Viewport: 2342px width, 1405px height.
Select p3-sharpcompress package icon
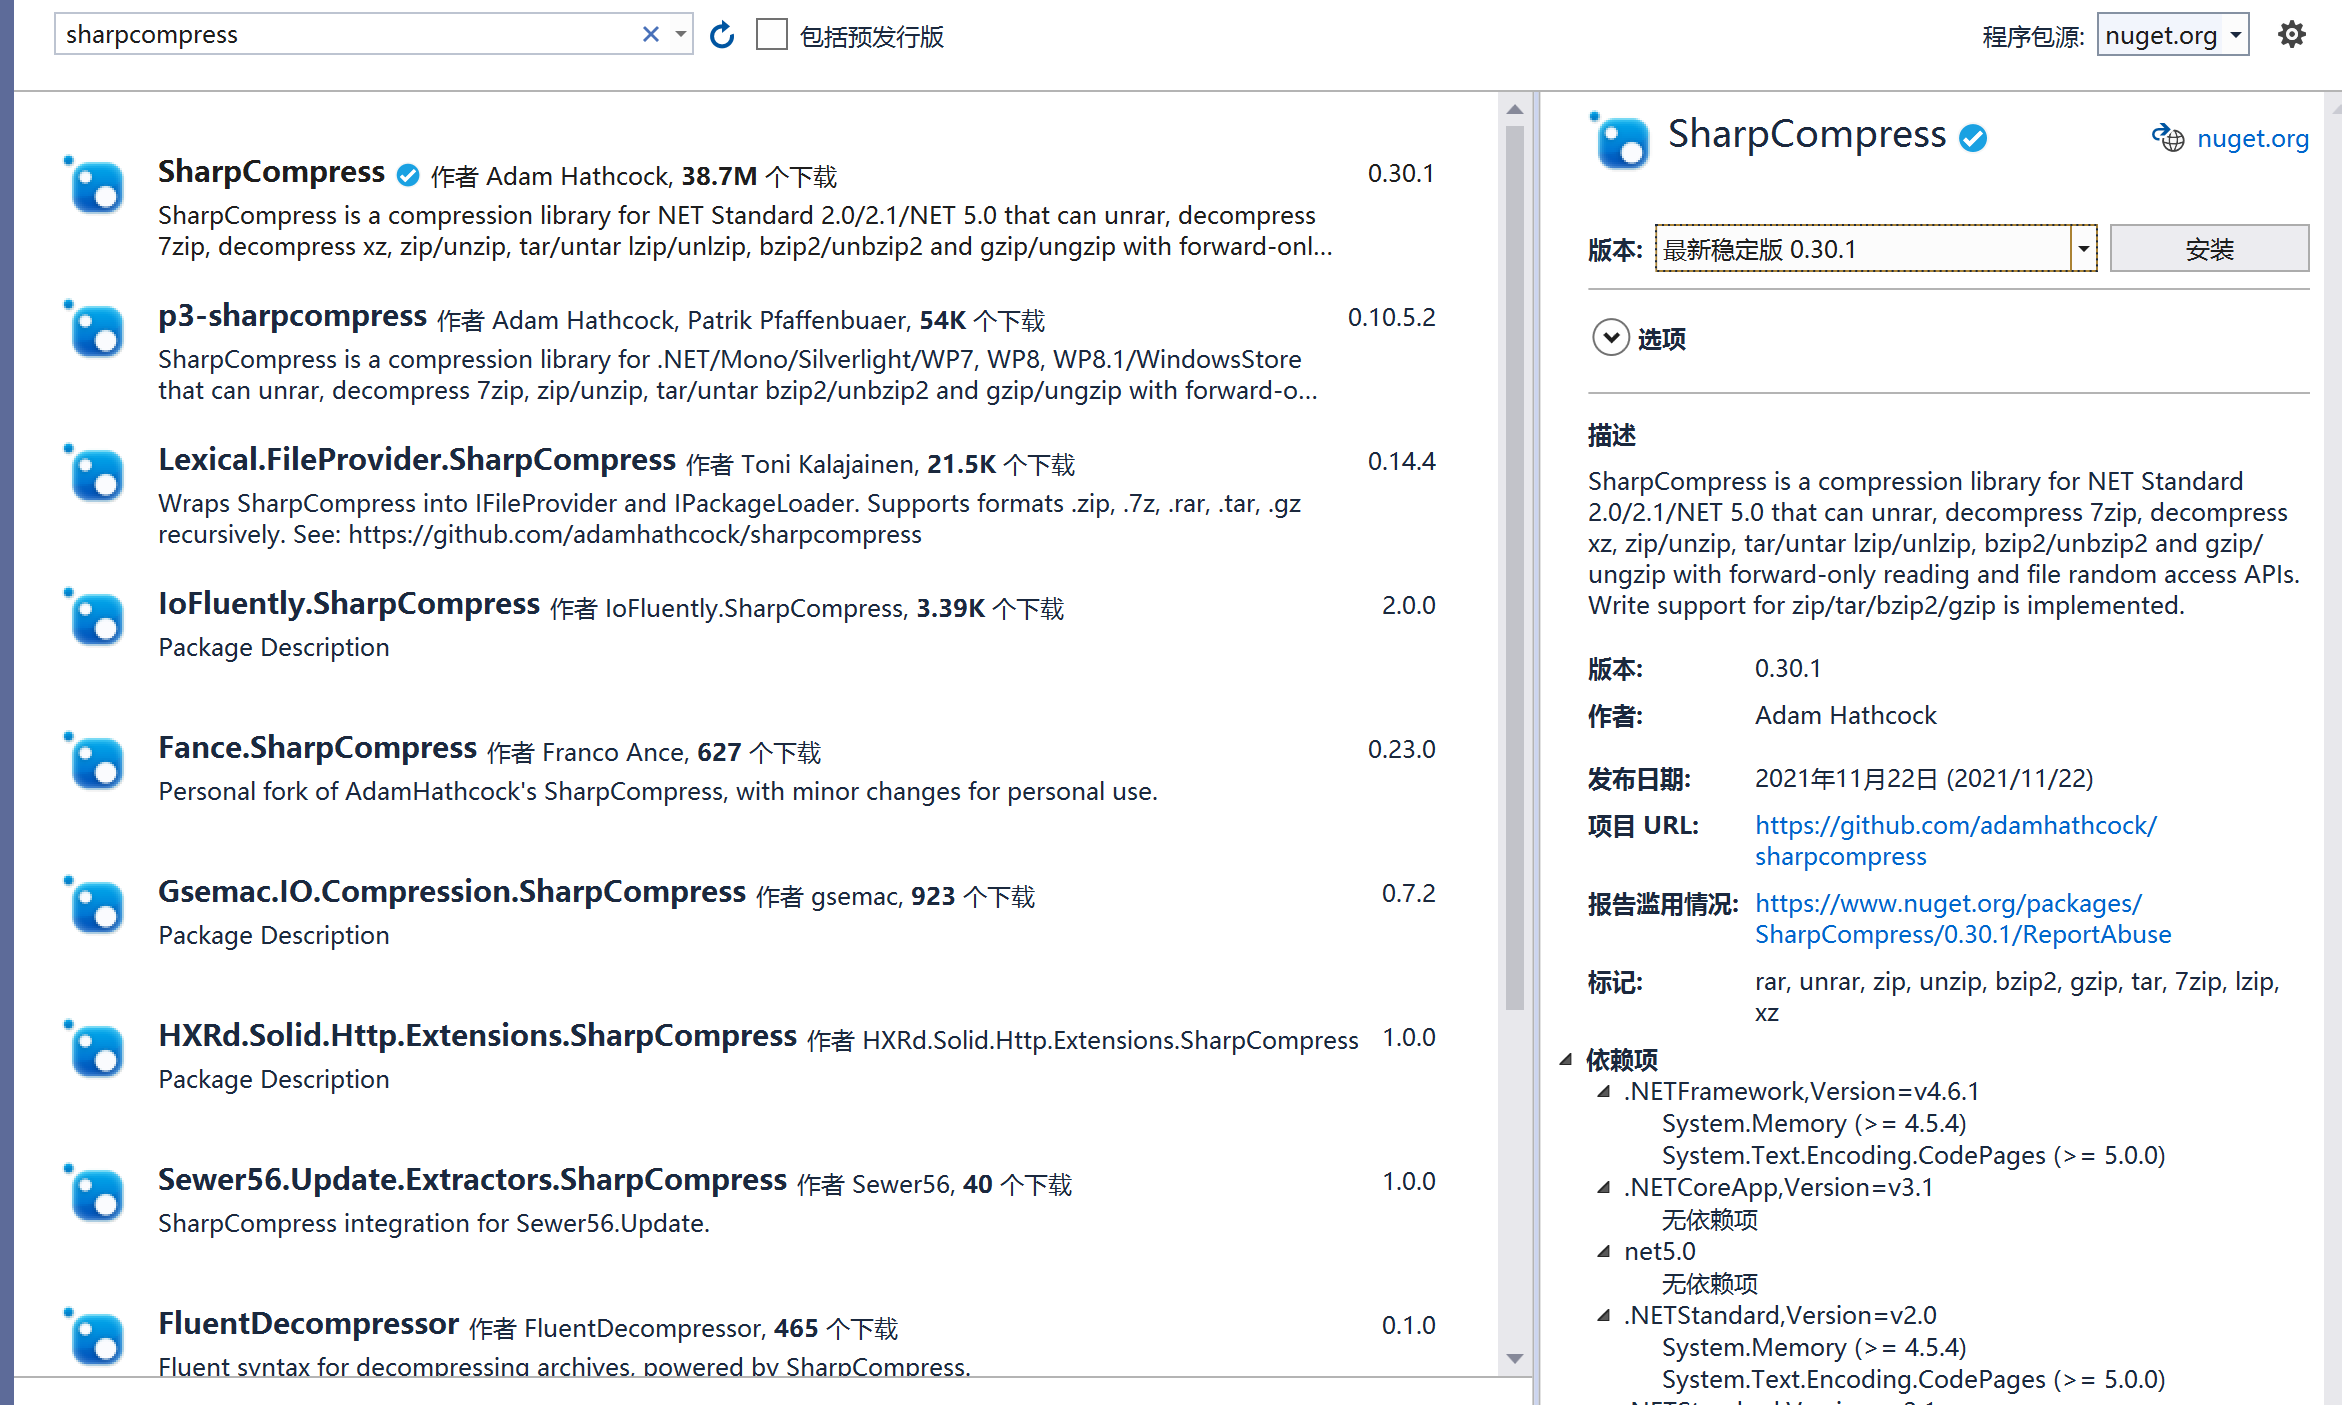point(94,330)
